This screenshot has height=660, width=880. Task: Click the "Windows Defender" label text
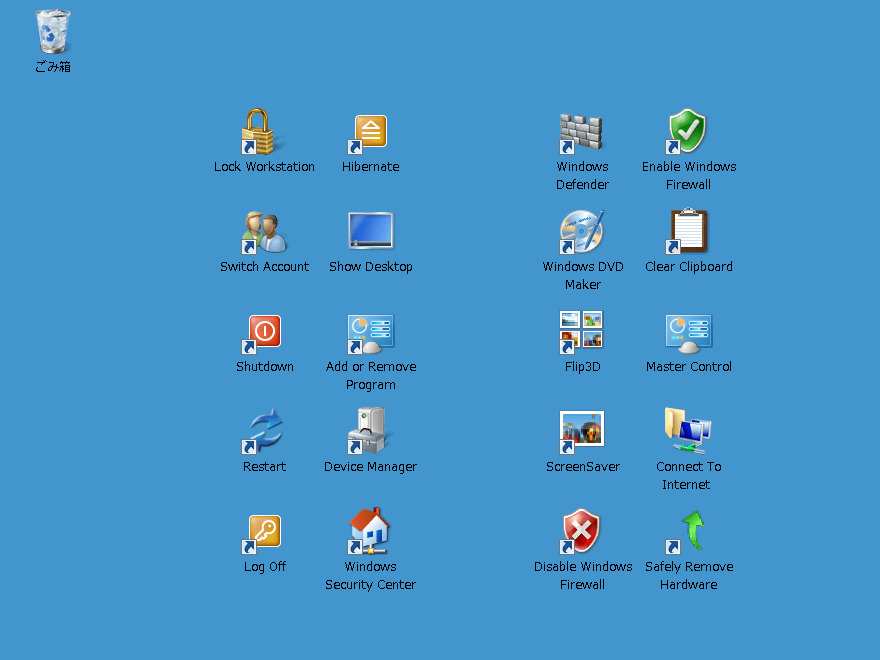coord(583,176)
